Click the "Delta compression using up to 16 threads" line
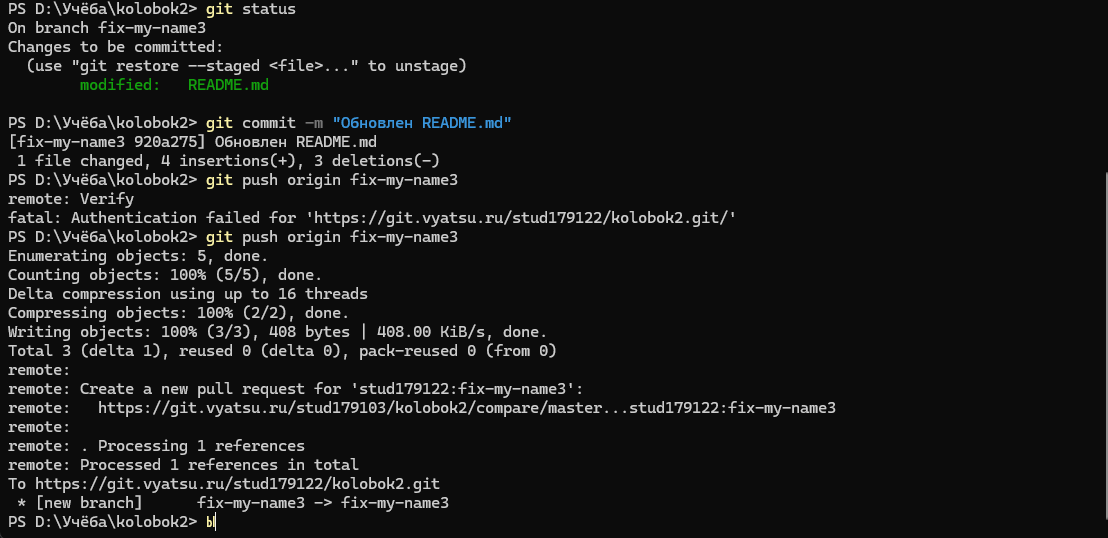This screenshot has width=1108, height=538. click(x=187, y=294)
